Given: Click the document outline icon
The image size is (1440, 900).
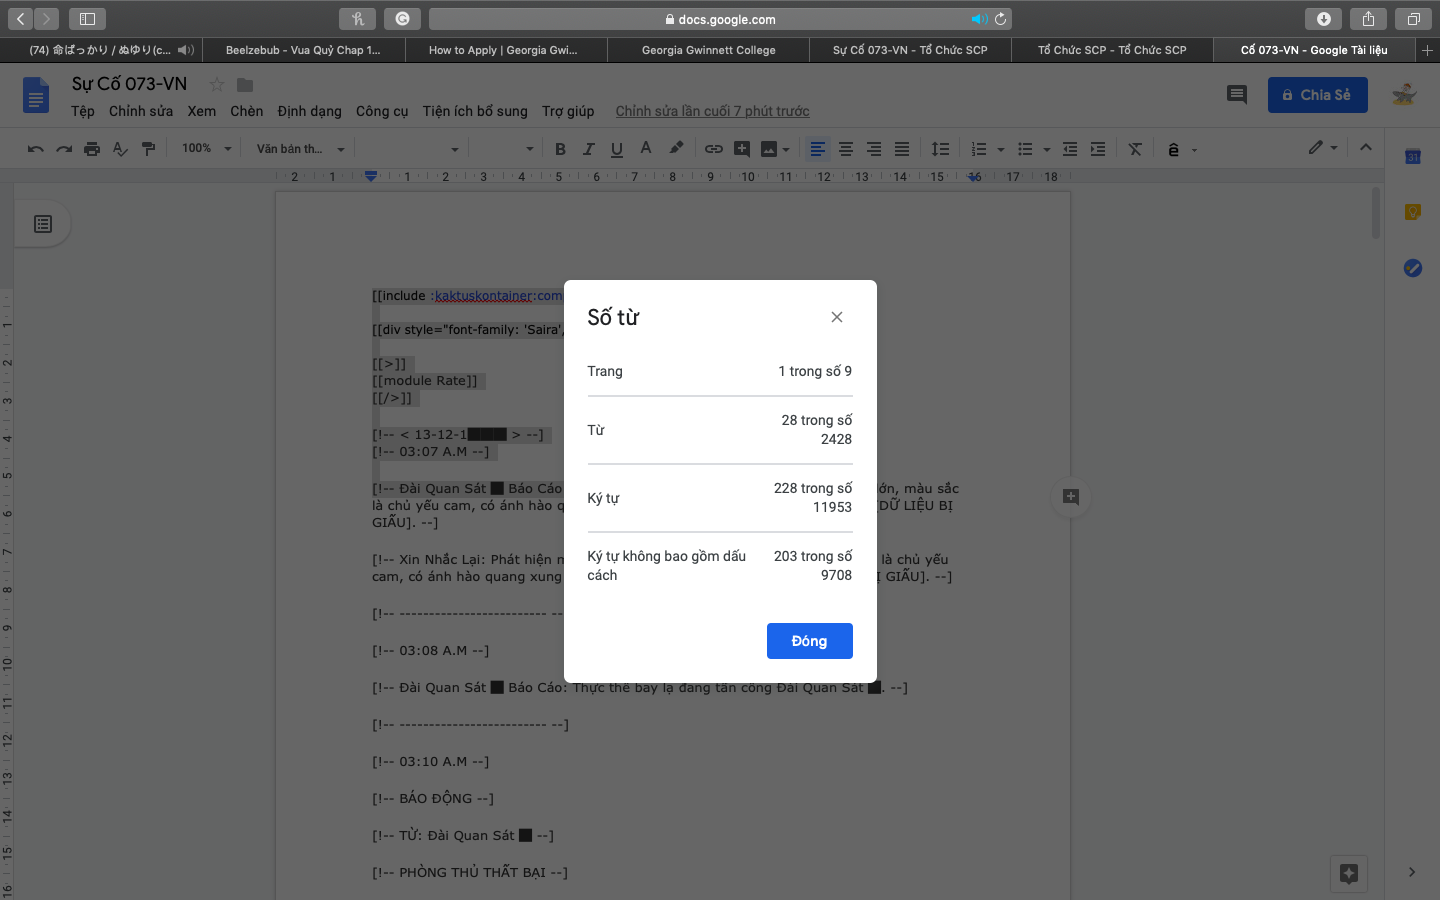Looking at the screenshot, I should (x=43, y=224).
